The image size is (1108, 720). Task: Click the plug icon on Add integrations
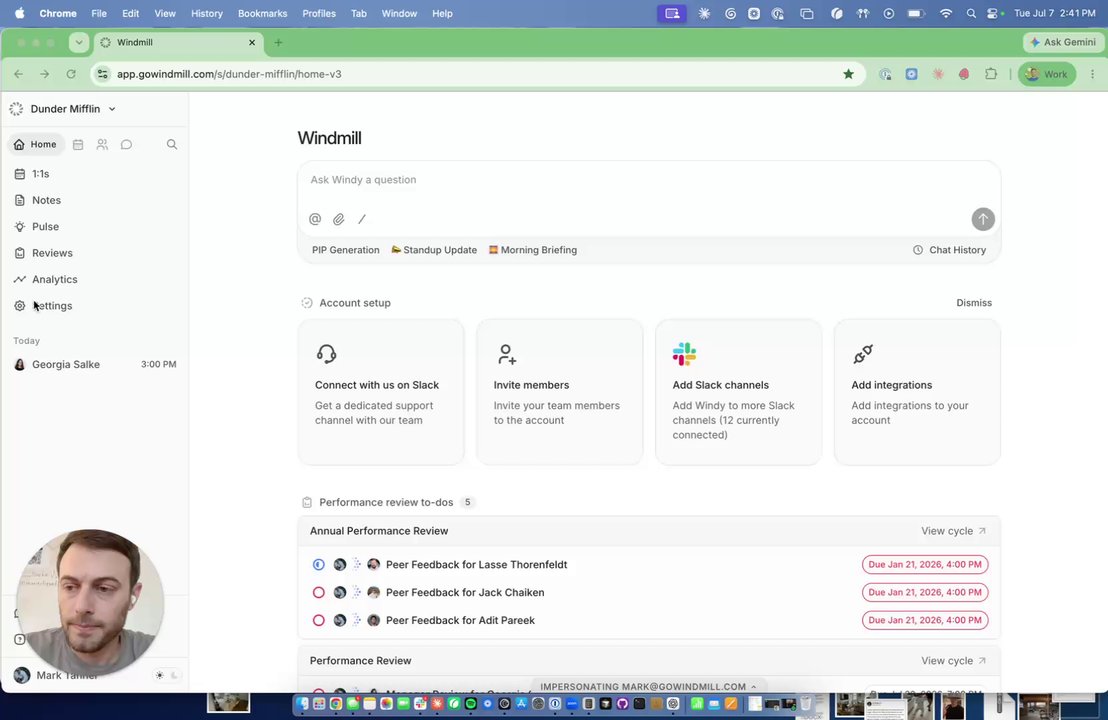pyautogui.click(x=863, y=354)
